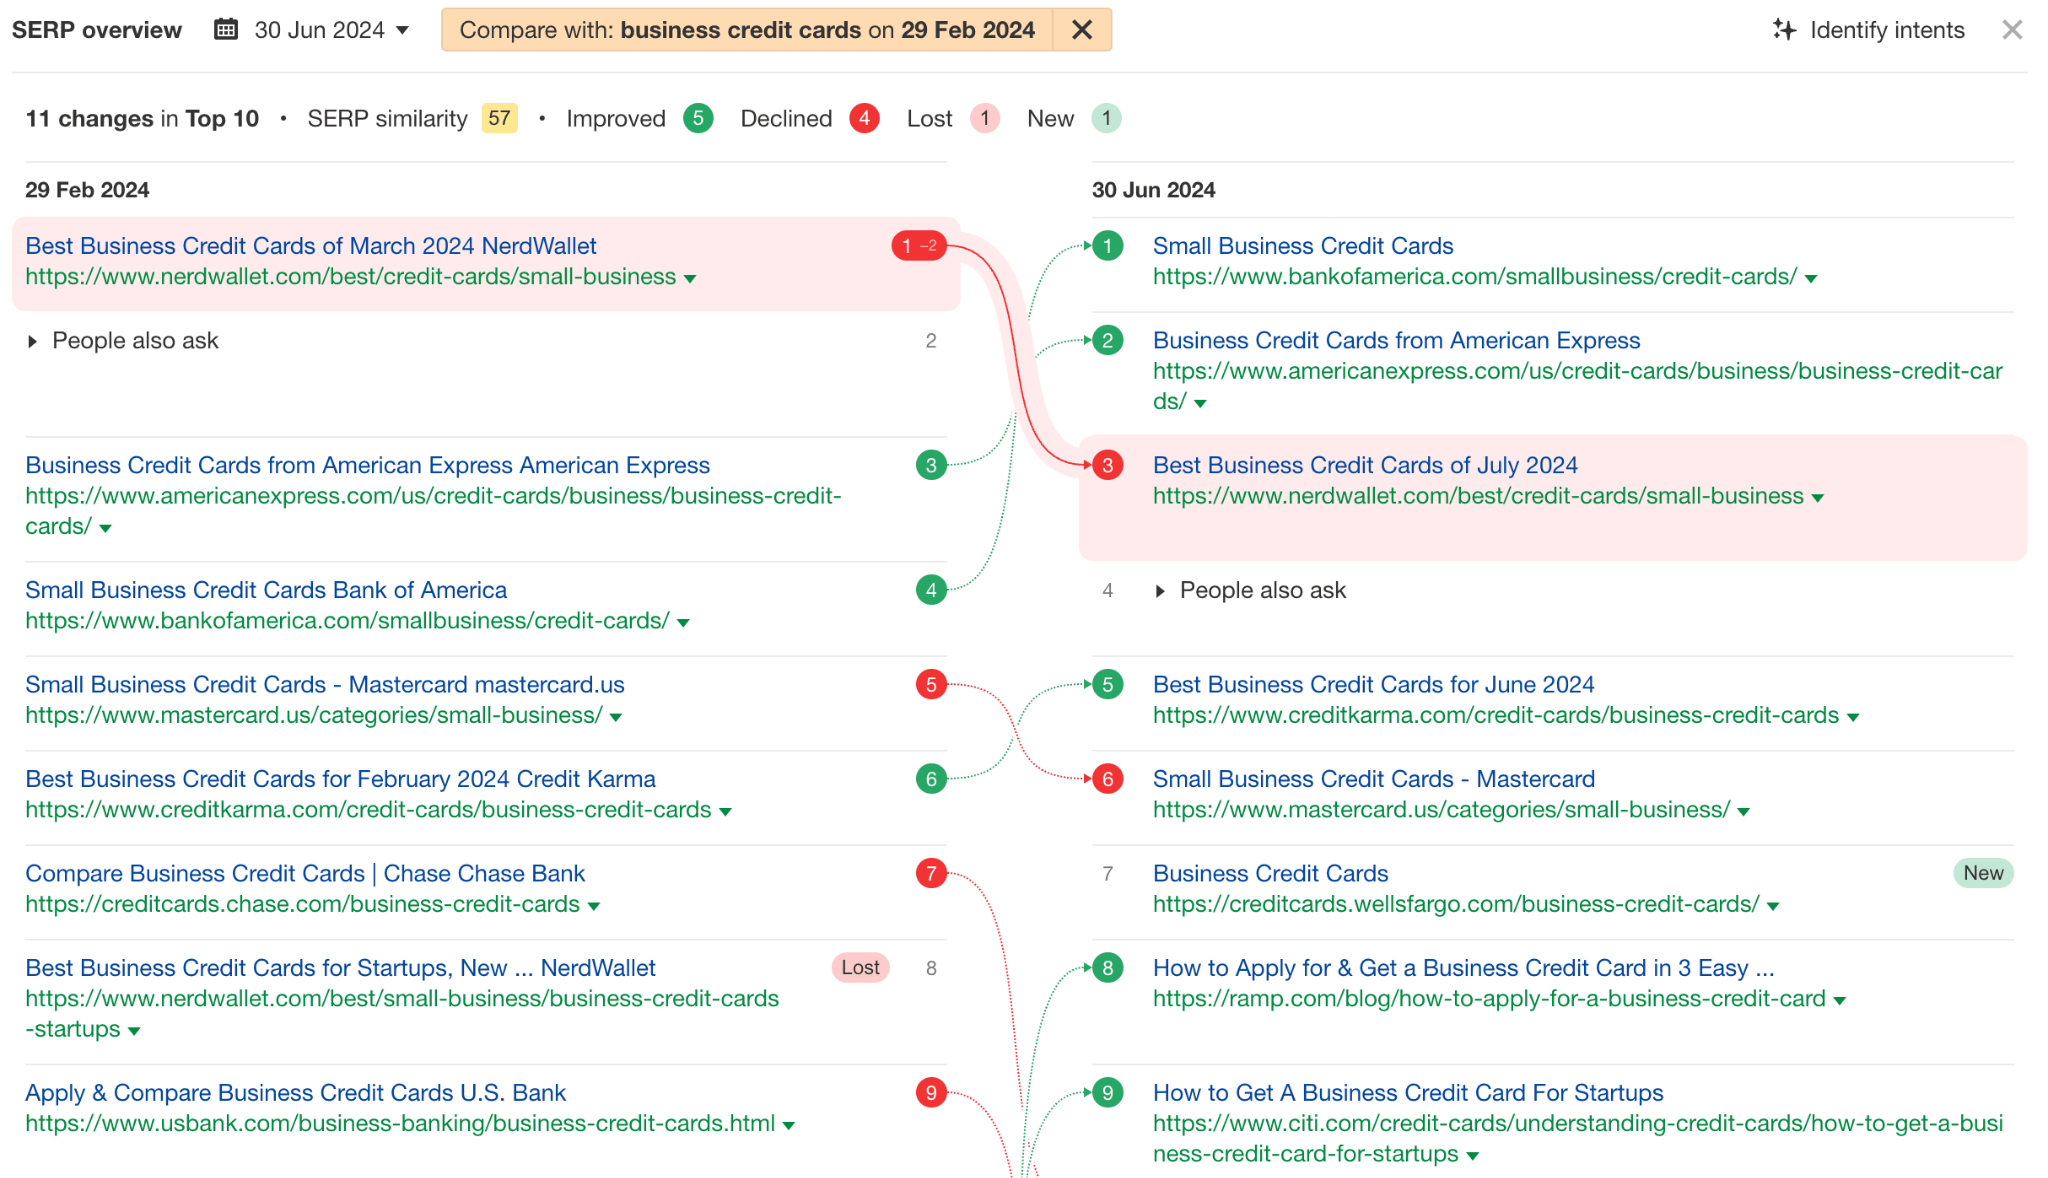Screen dimensions: 2048x1178
Task: Click the Lost badge on NerdWallet startups result
Action: pos(860,967)
